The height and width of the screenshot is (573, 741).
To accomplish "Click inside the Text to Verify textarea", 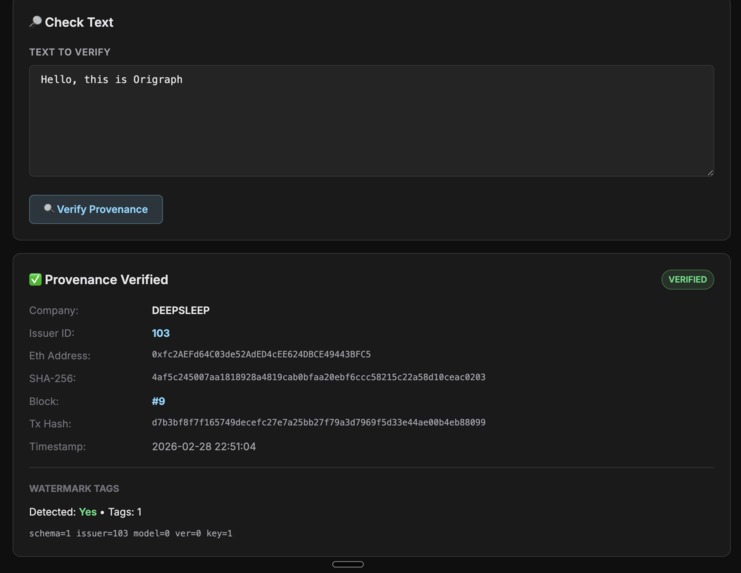I will [x=371, y=121].
